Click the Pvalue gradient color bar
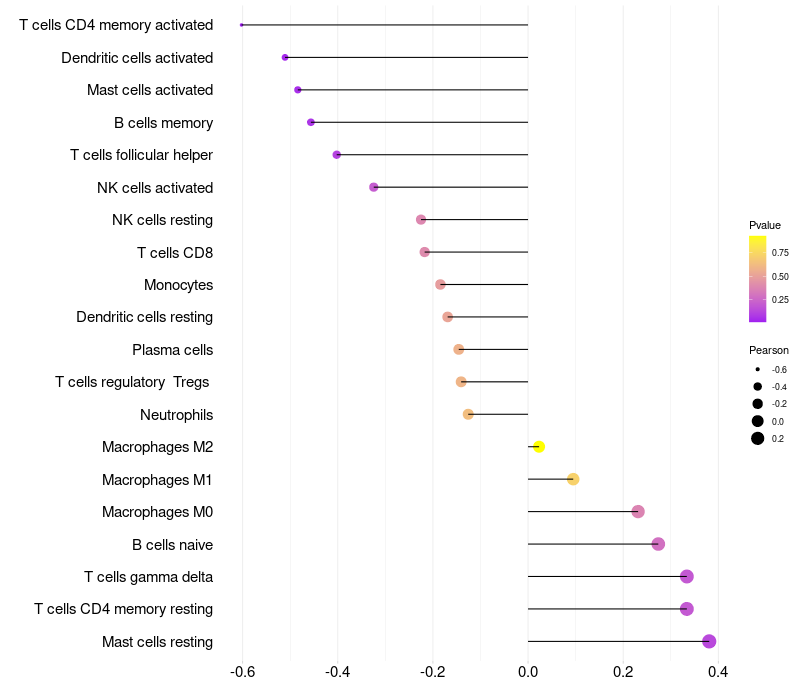 pyautogui.click(x=758, y=279)
